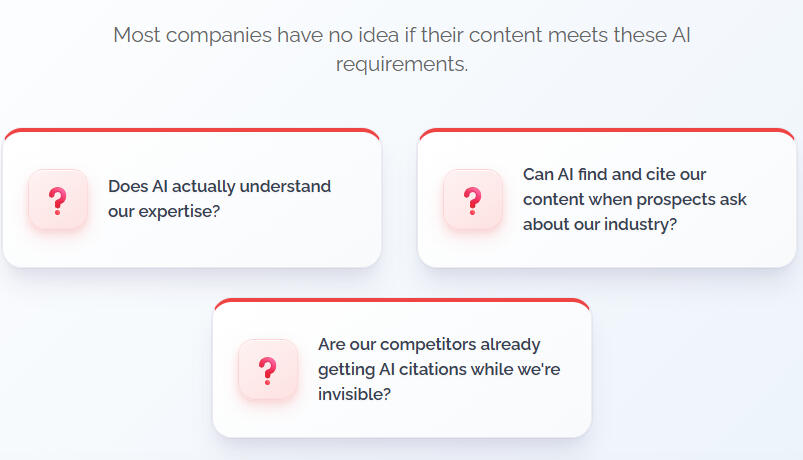Click the red top border of the 'competitors' card
Image resolution: width=803 pixels, height=460 pixels.
(x=401, y=300)
